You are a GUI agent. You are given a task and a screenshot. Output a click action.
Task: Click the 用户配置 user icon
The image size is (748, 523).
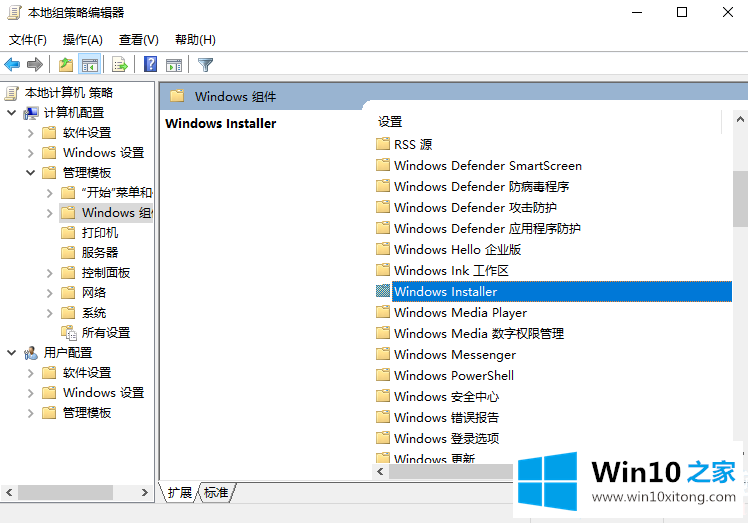(31, 353)
